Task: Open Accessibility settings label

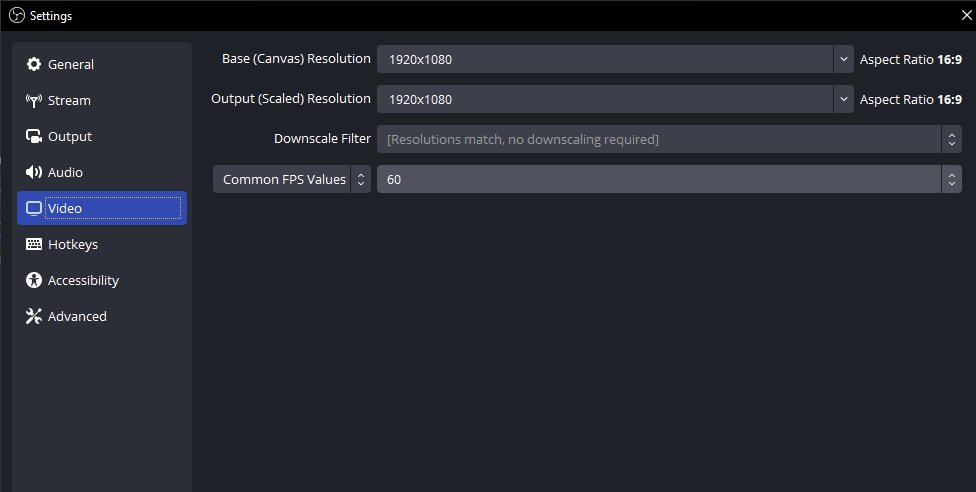Action: [83, 281]
